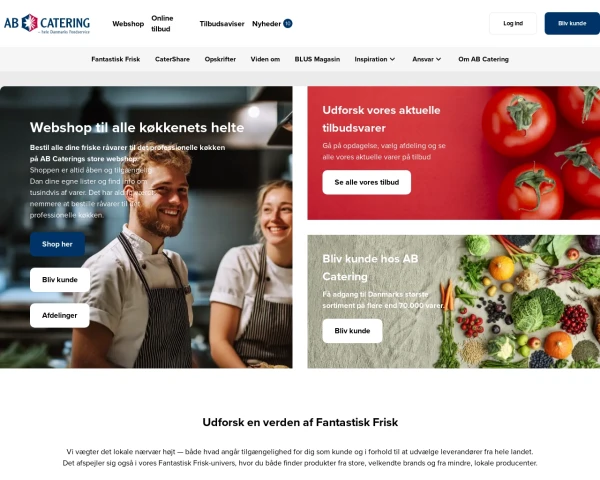Expand the Ansvar dropdown chevron

(439, 59)
